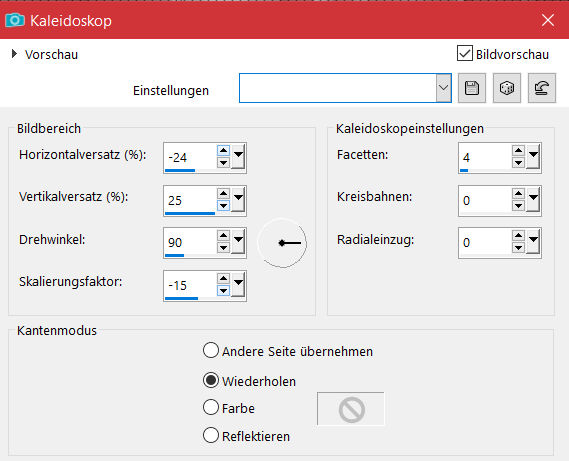This screenshot has height=461, width=569.
Task: Select the Farbe edge mode option
Action: coord(211,407)
